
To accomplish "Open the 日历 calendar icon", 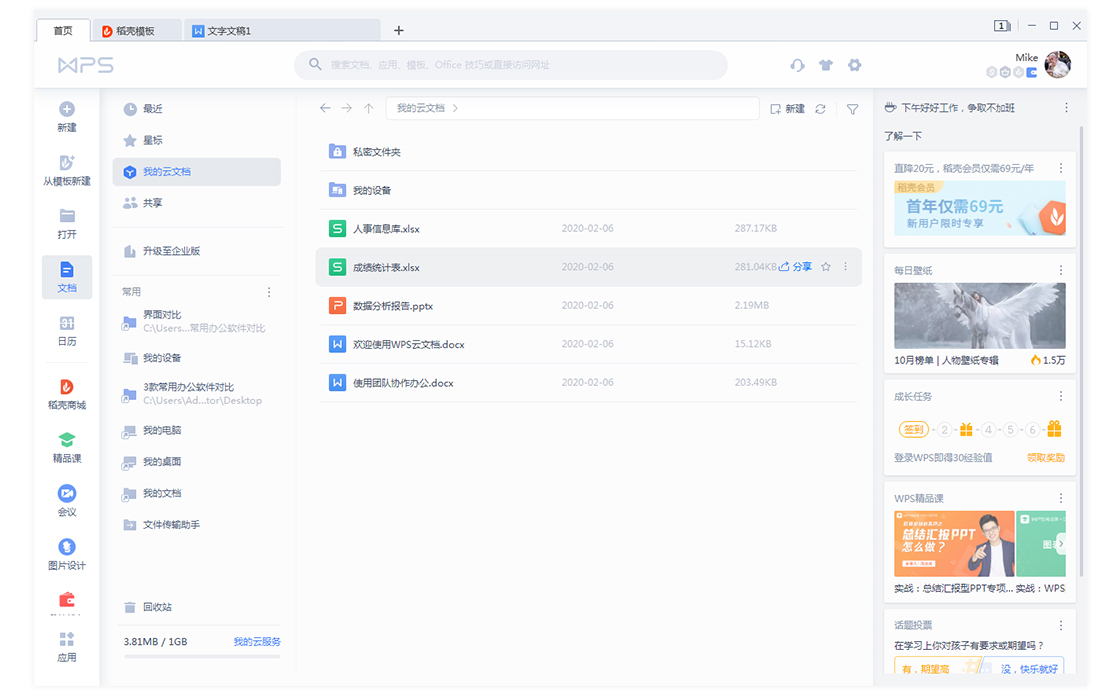I will point(66,323).
